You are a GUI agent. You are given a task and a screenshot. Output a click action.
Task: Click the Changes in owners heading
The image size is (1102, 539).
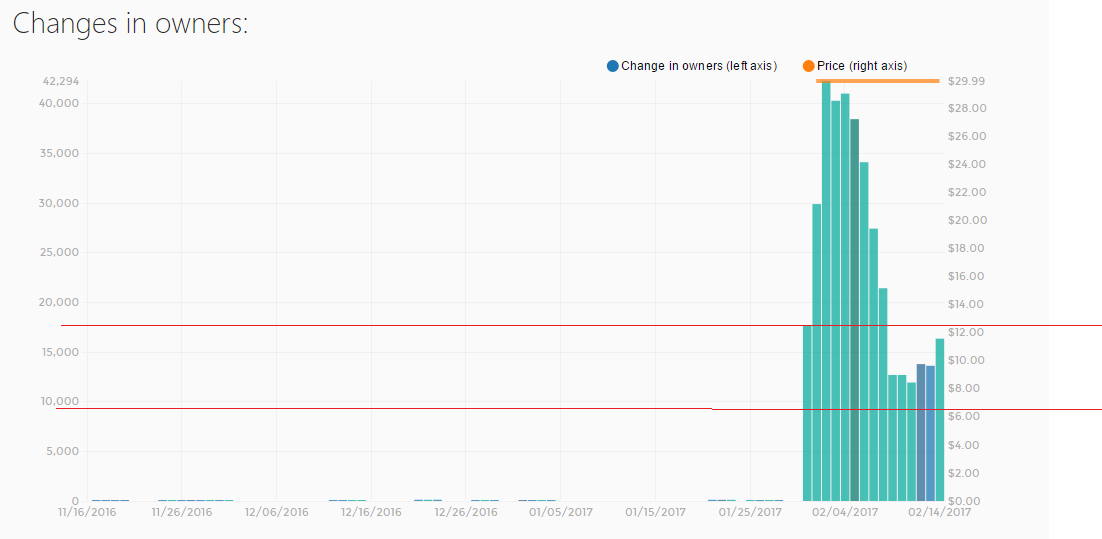pos(131,23)
